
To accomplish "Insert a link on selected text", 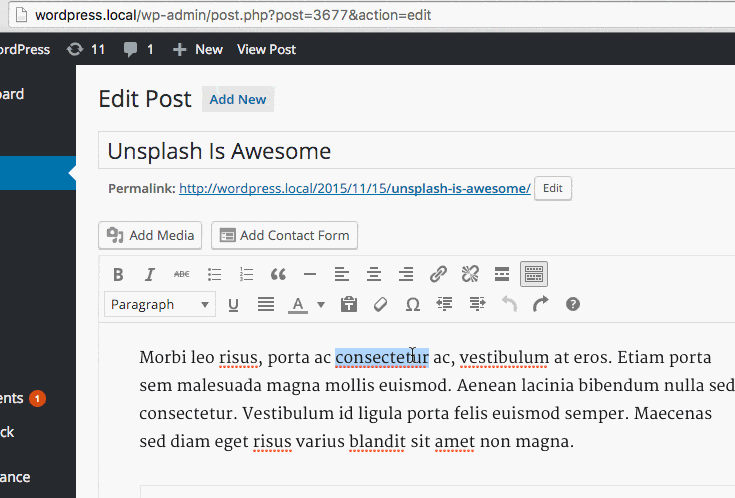I will point(438,274).
